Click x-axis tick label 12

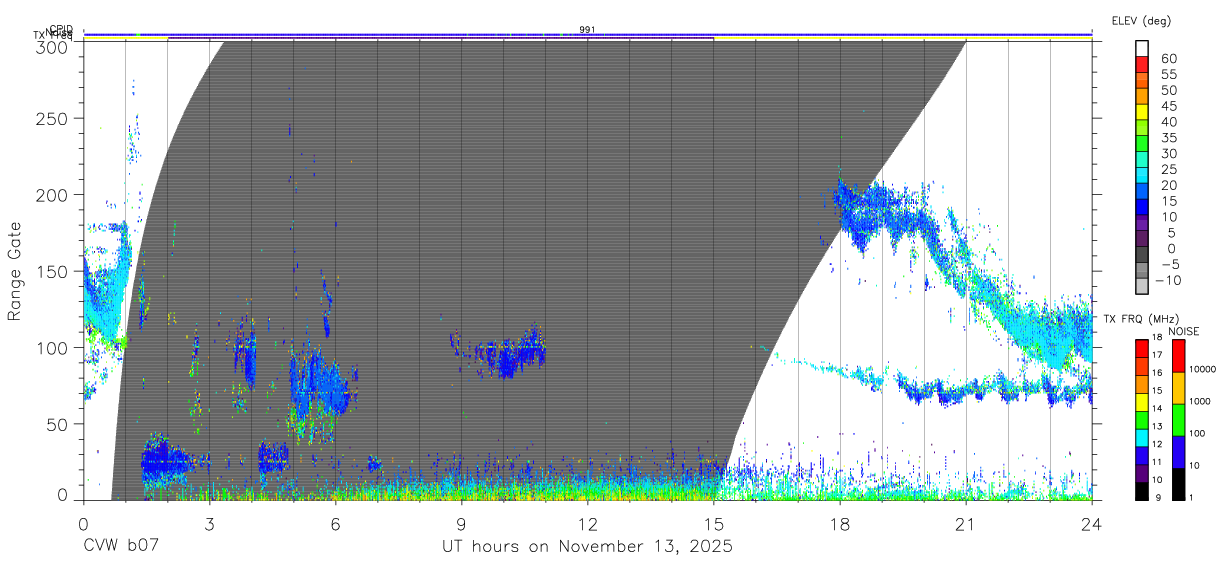[588, 523]
